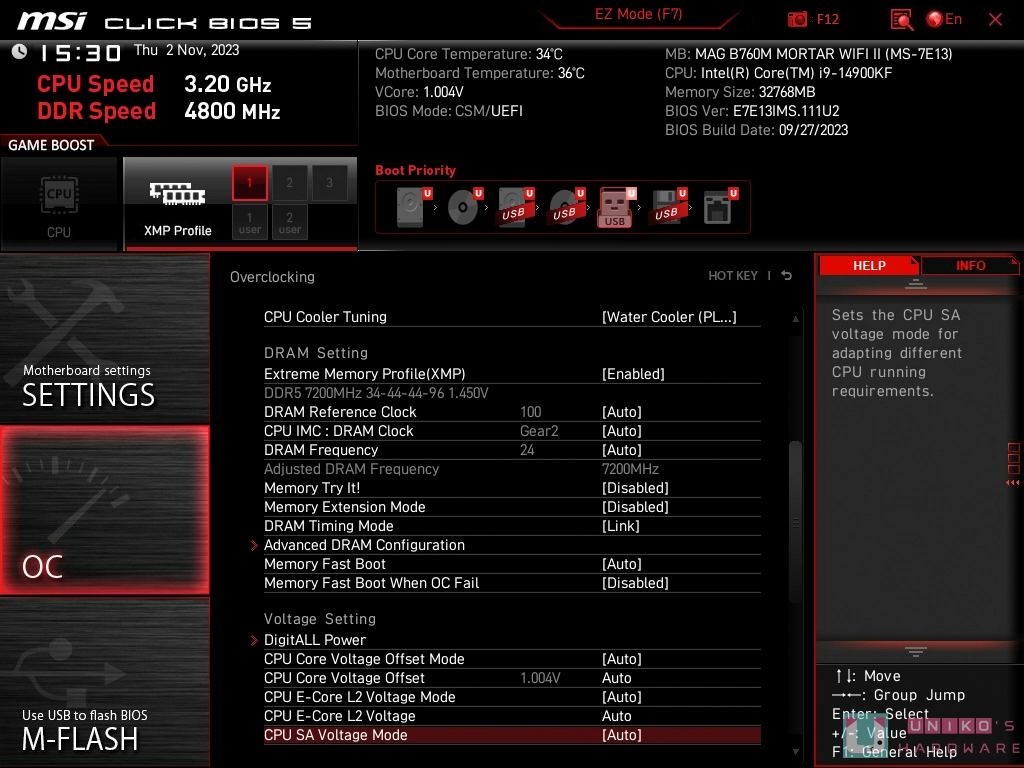The height and width of the screenshot is (768, 1024).
Task: Click the back arrow next to HOT KEY
Action: 786,276
